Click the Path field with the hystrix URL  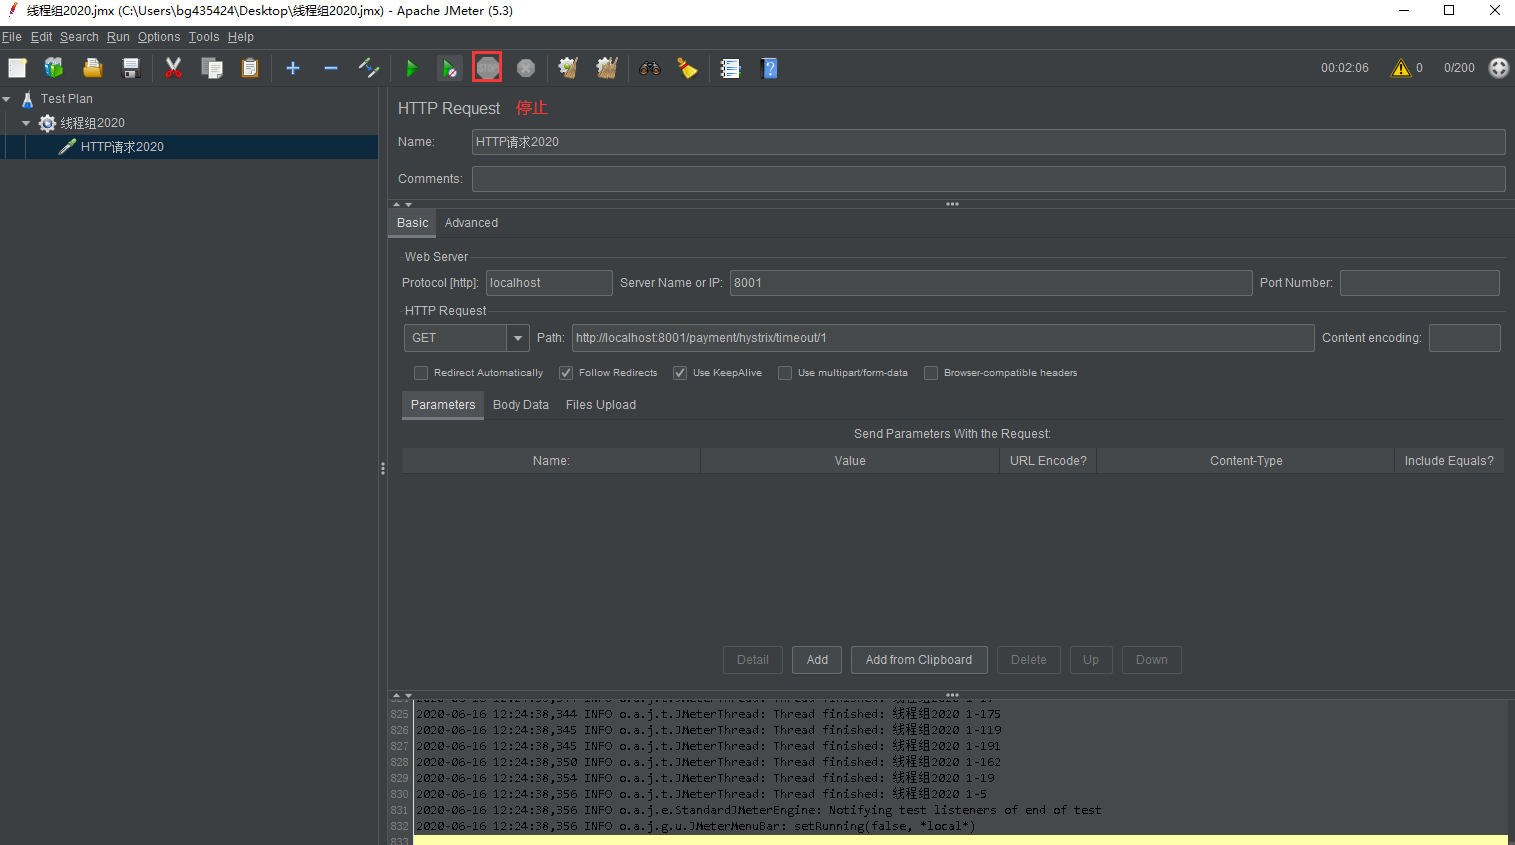943,338
